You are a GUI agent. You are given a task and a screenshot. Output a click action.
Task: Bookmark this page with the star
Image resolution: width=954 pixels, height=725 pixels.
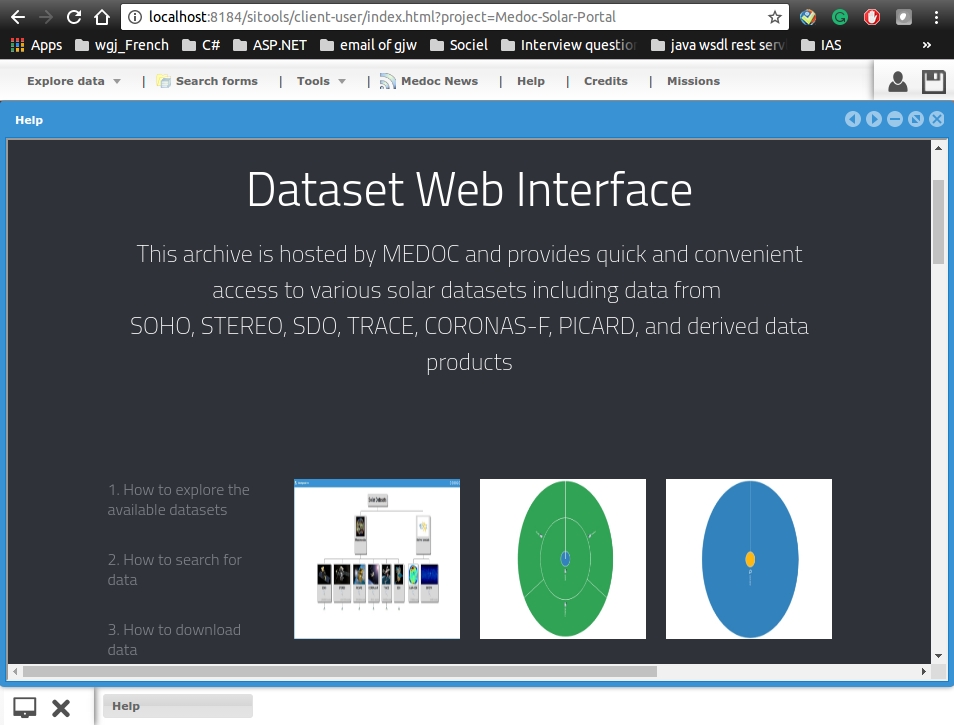(x=775, y=17)
